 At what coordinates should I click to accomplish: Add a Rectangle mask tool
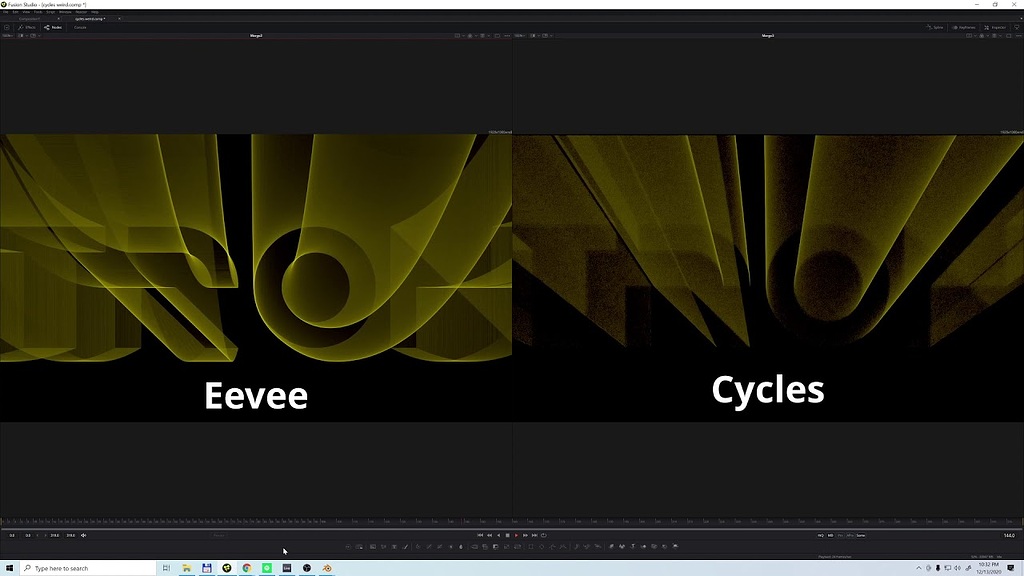coord(530,547)
